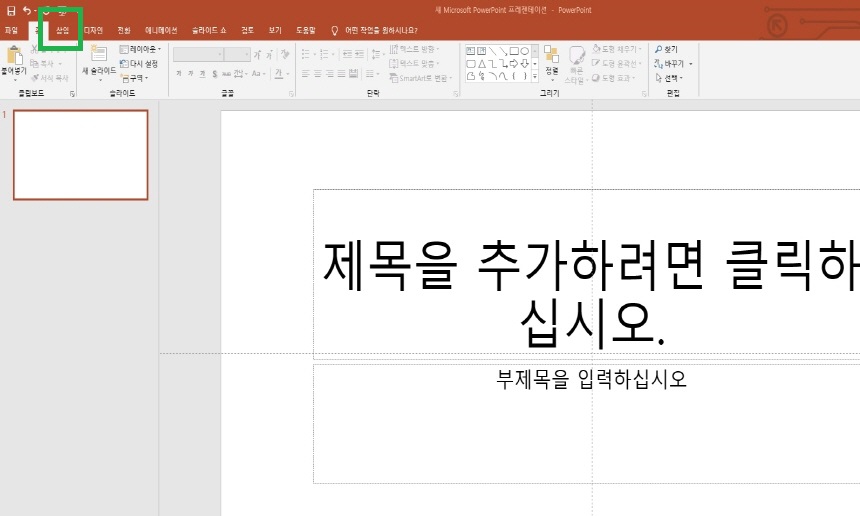Toggle align text right
860x516 pixels.
(x=330, y=73)
